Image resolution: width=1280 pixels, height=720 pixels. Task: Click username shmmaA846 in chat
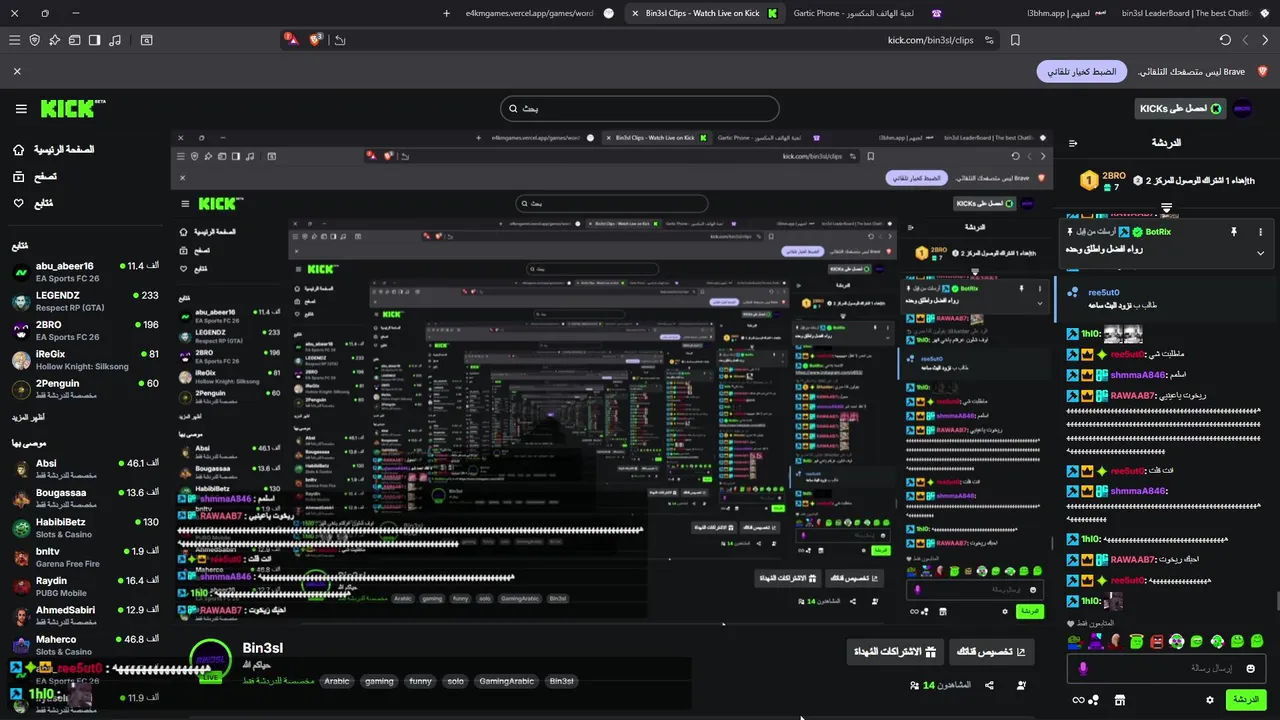point(1138,375)
